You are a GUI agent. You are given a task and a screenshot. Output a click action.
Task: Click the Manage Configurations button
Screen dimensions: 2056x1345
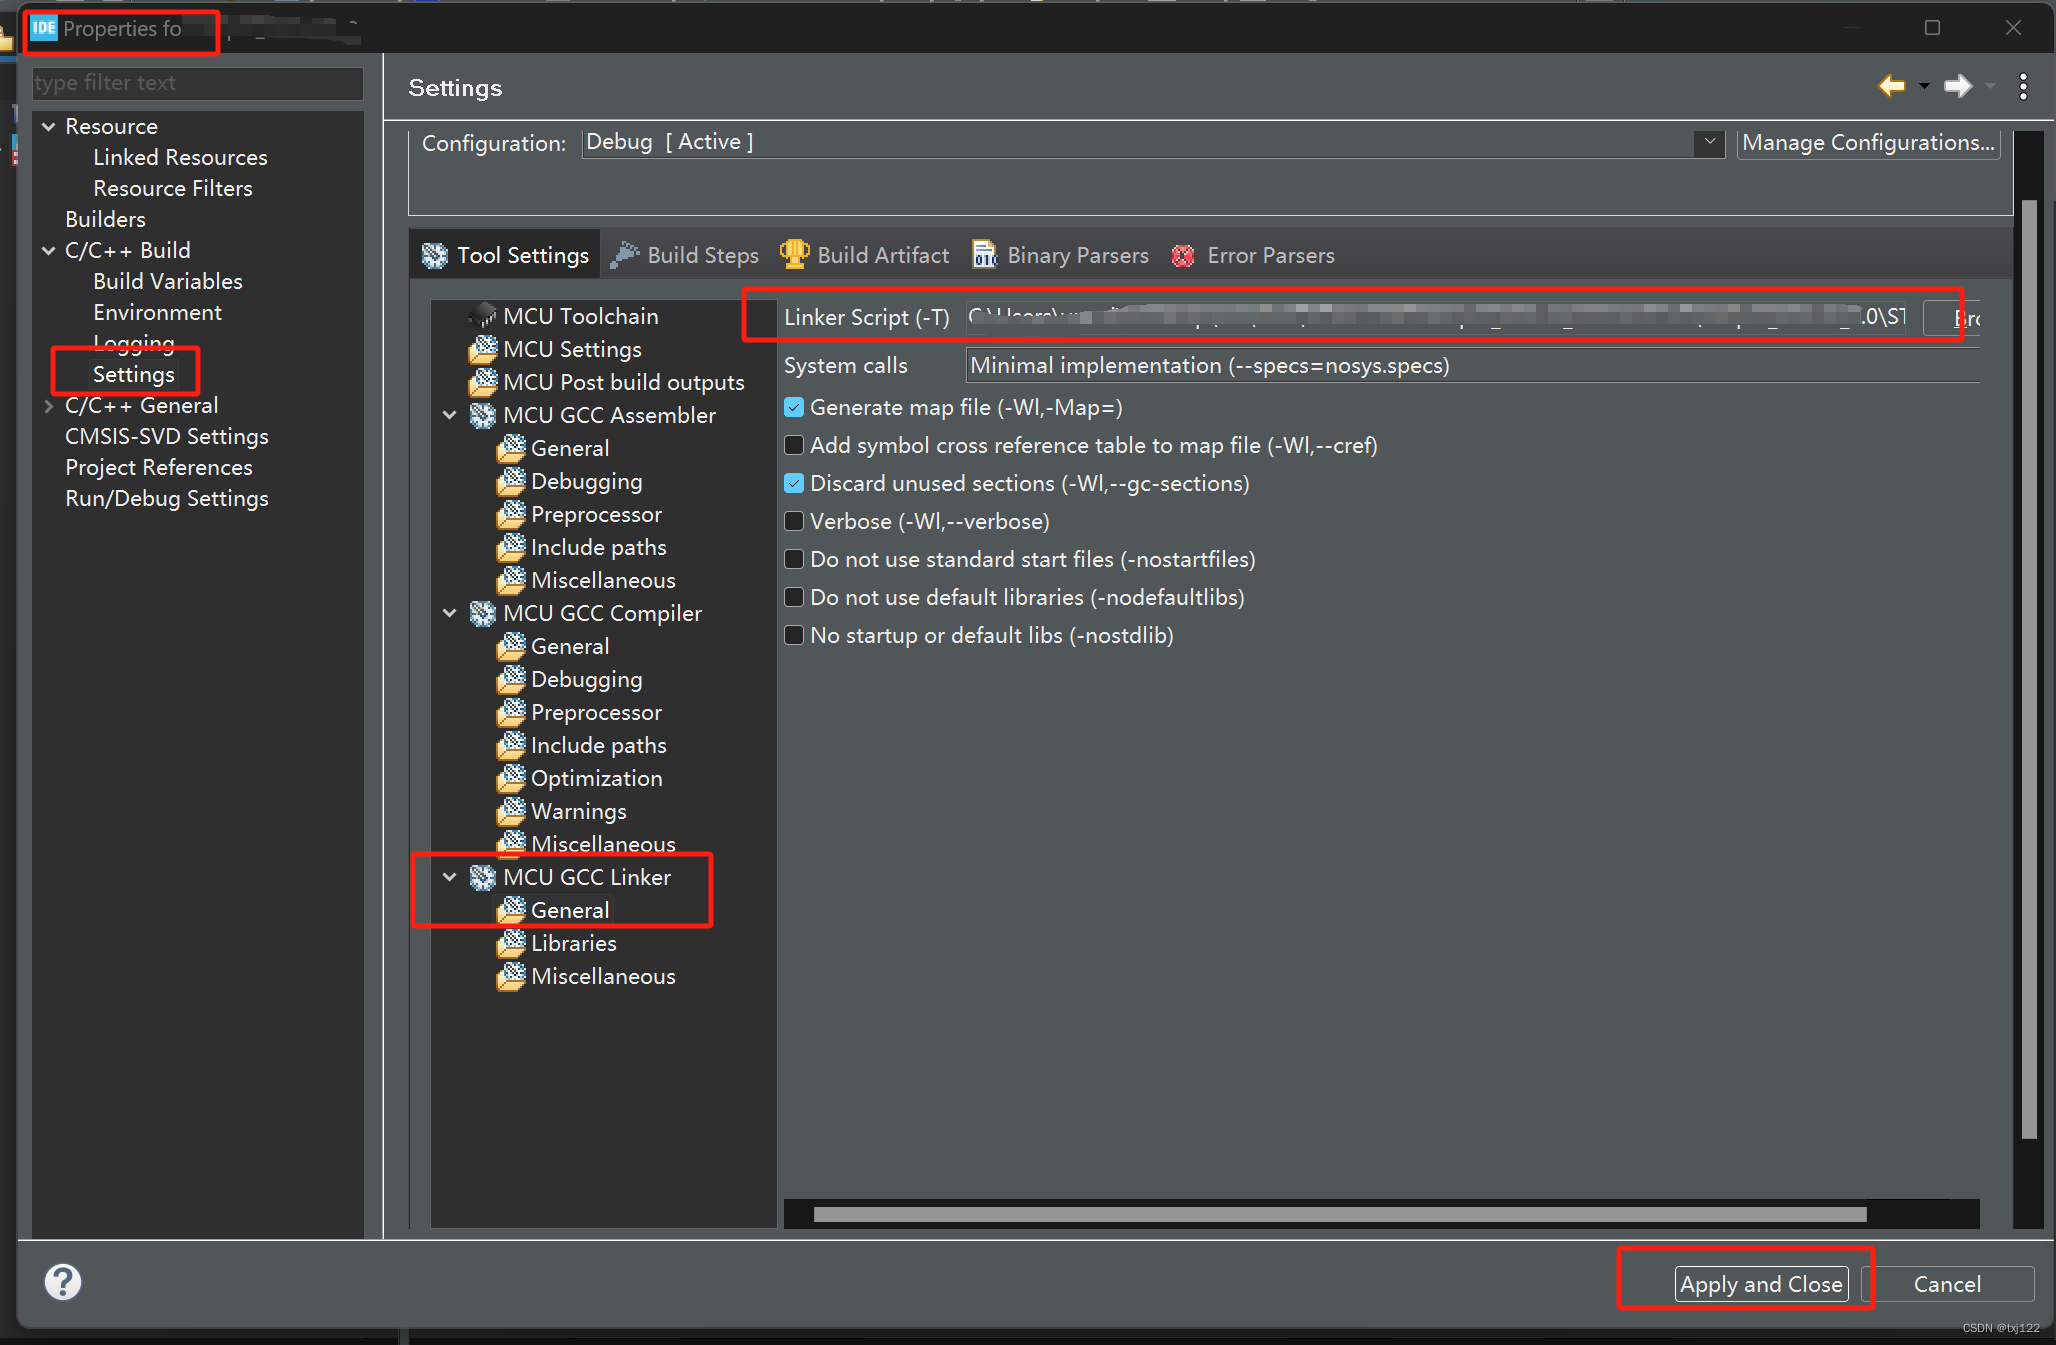[1867, 141]
